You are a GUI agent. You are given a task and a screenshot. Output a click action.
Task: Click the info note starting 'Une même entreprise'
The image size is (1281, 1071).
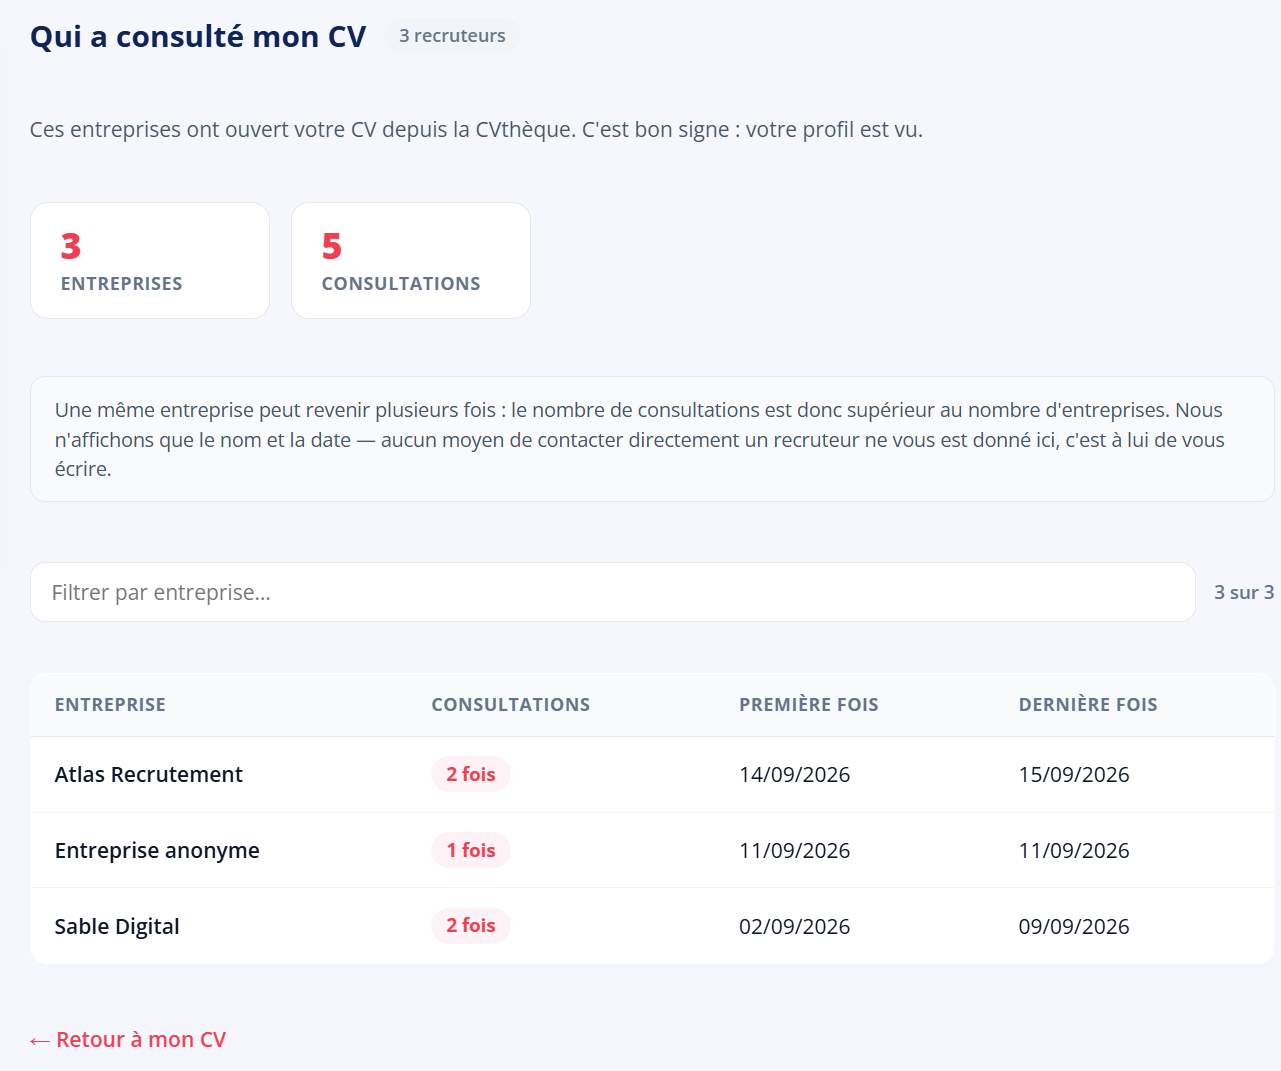click(x=652, y=439)
